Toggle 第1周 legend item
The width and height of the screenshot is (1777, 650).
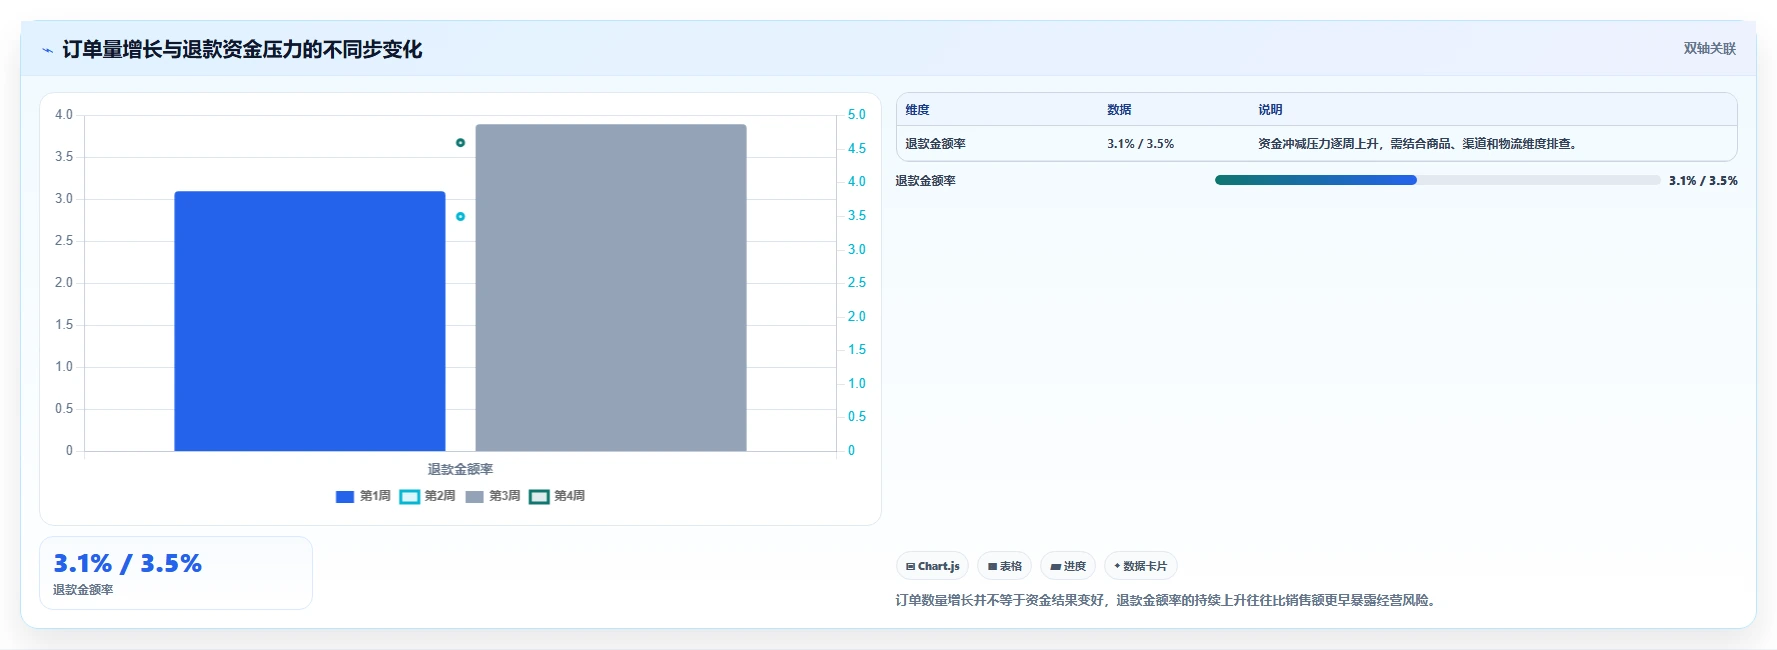click(x=363, y=496)
